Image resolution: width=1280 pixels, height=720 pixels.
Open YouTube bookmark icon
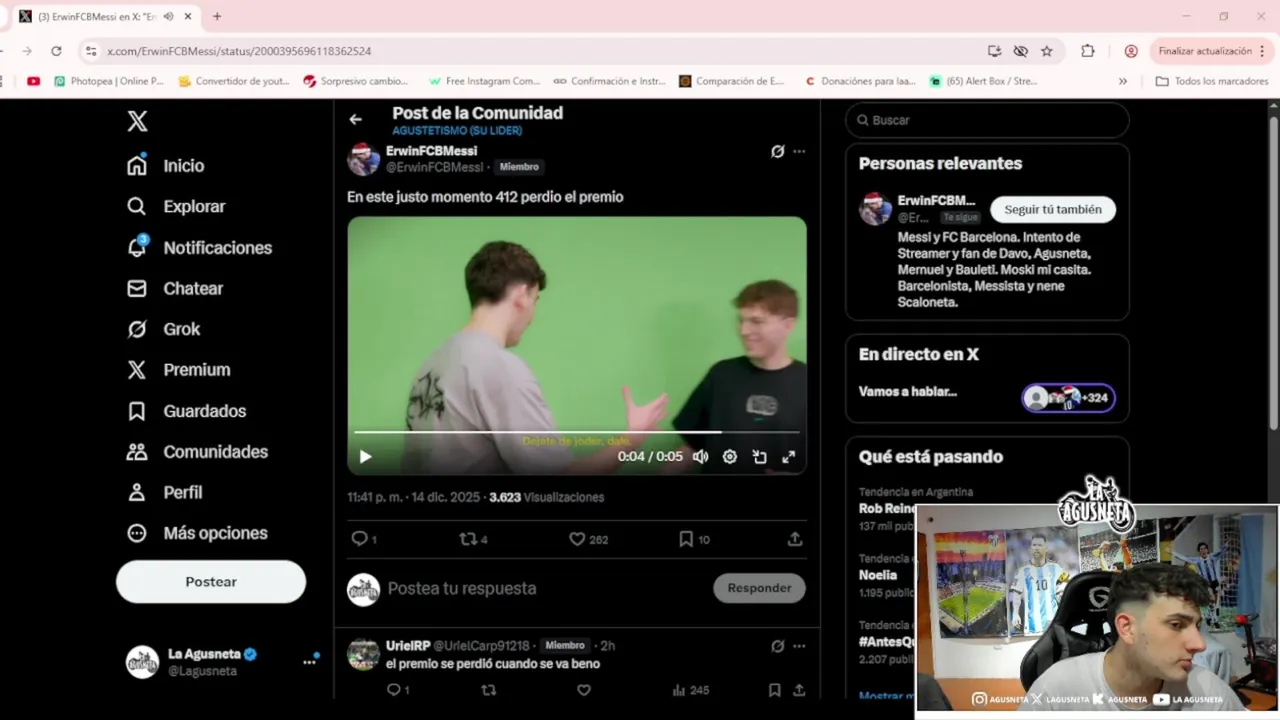[33, 81]
